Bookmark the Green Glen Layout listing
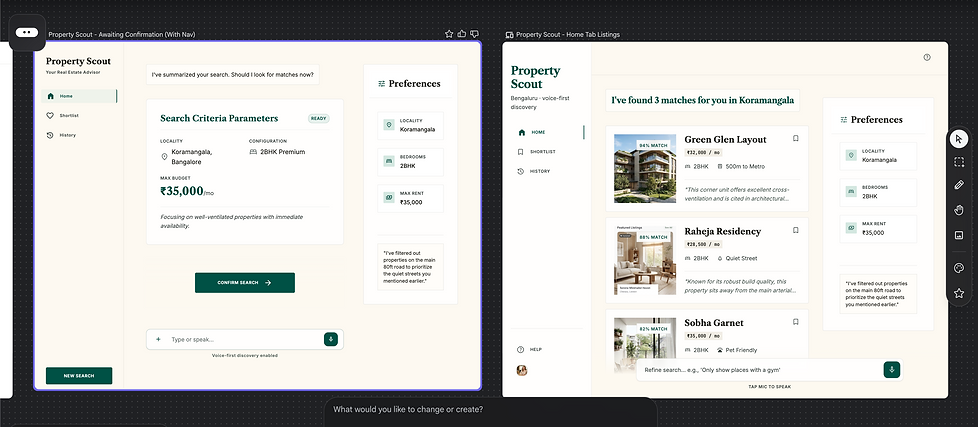The width and height of the screenshot is (978, 427). coord(795,138)
